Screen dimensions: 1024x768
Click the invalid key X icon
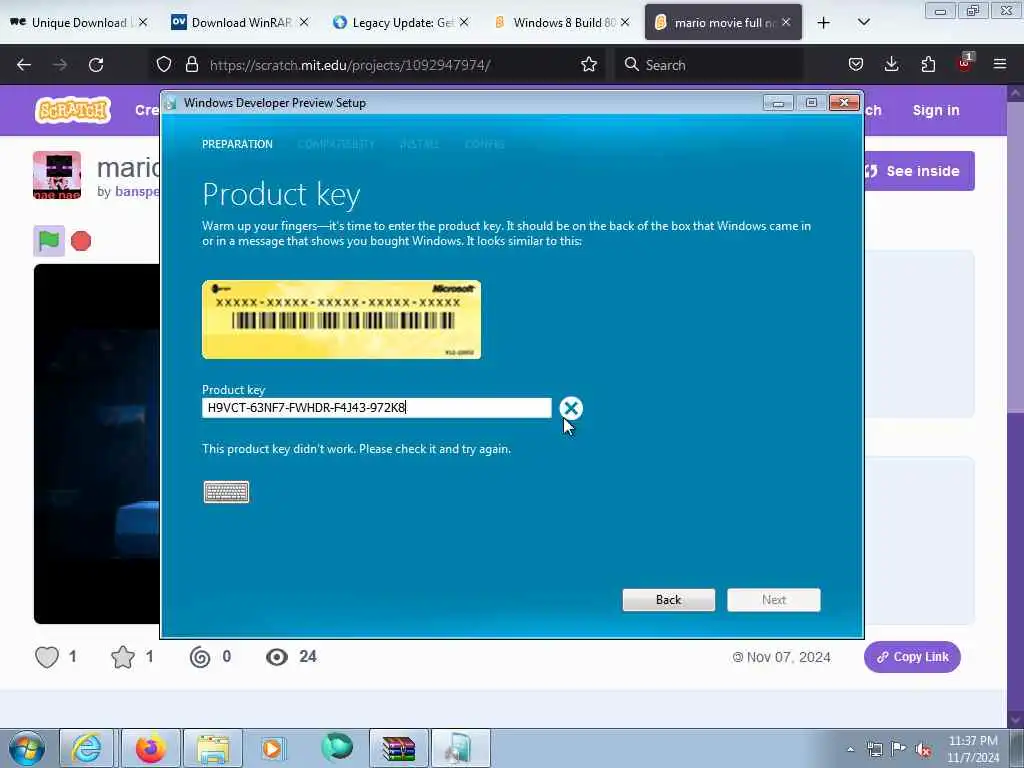[571, 408]
